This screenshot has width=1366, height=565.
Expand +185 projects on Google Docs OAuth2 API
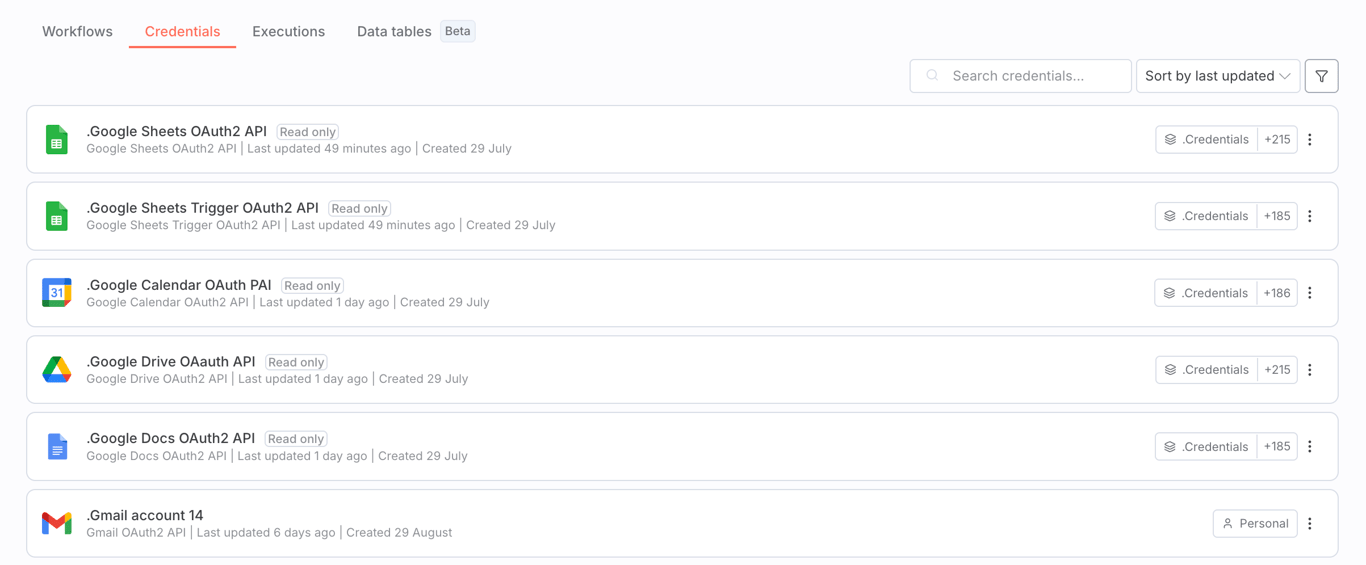[x=1277, y=447]
